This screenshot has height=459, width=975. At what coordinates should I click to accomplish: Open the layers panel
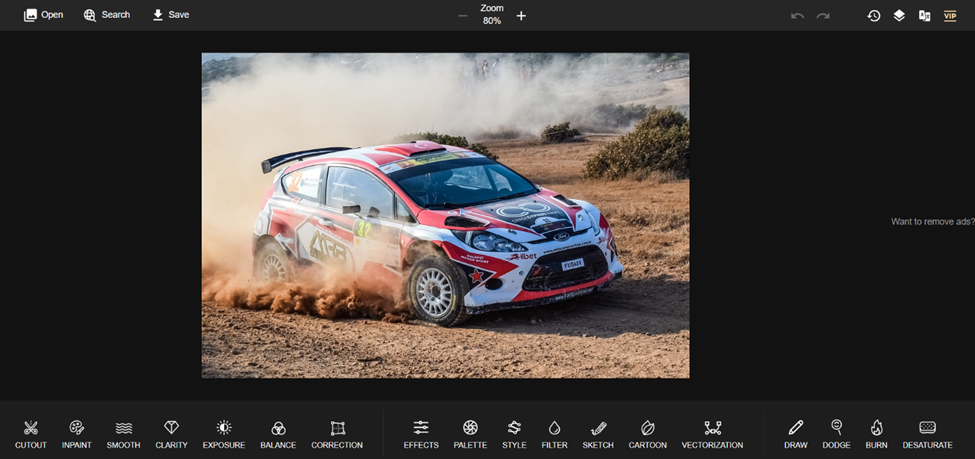point(899,16)
